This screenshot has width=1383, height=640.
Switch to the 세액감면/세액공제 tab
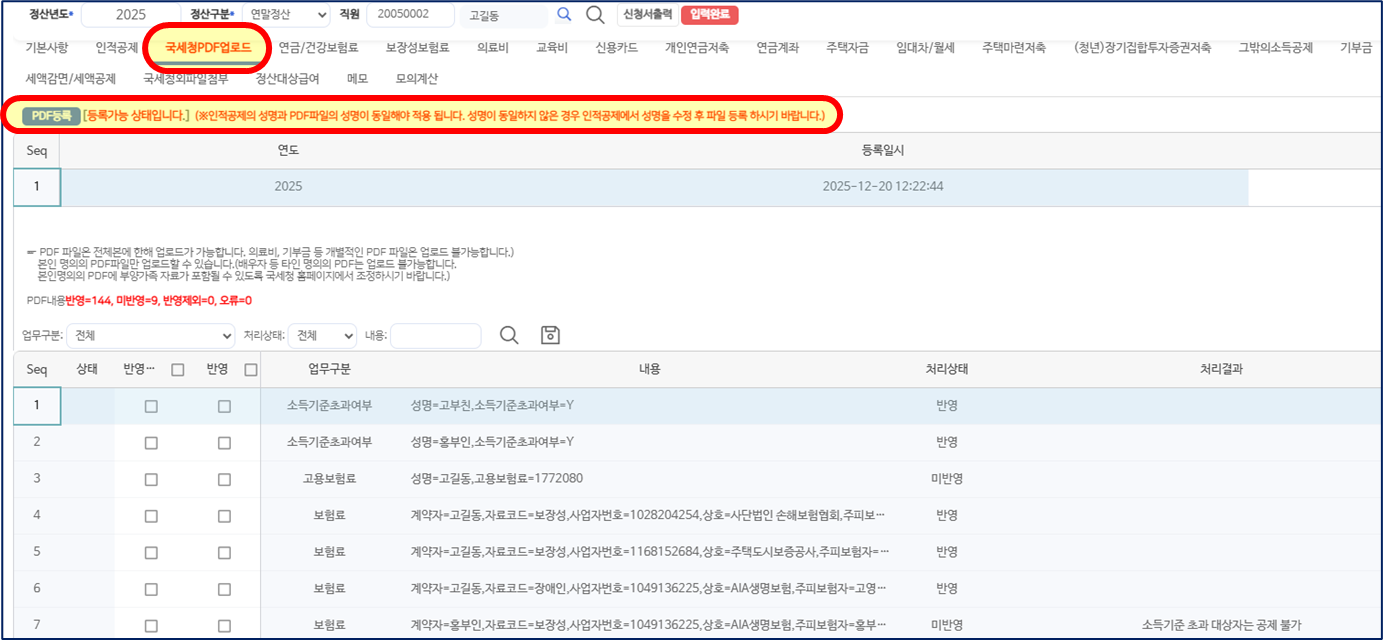pyautogui.click(x=71, y=78)
